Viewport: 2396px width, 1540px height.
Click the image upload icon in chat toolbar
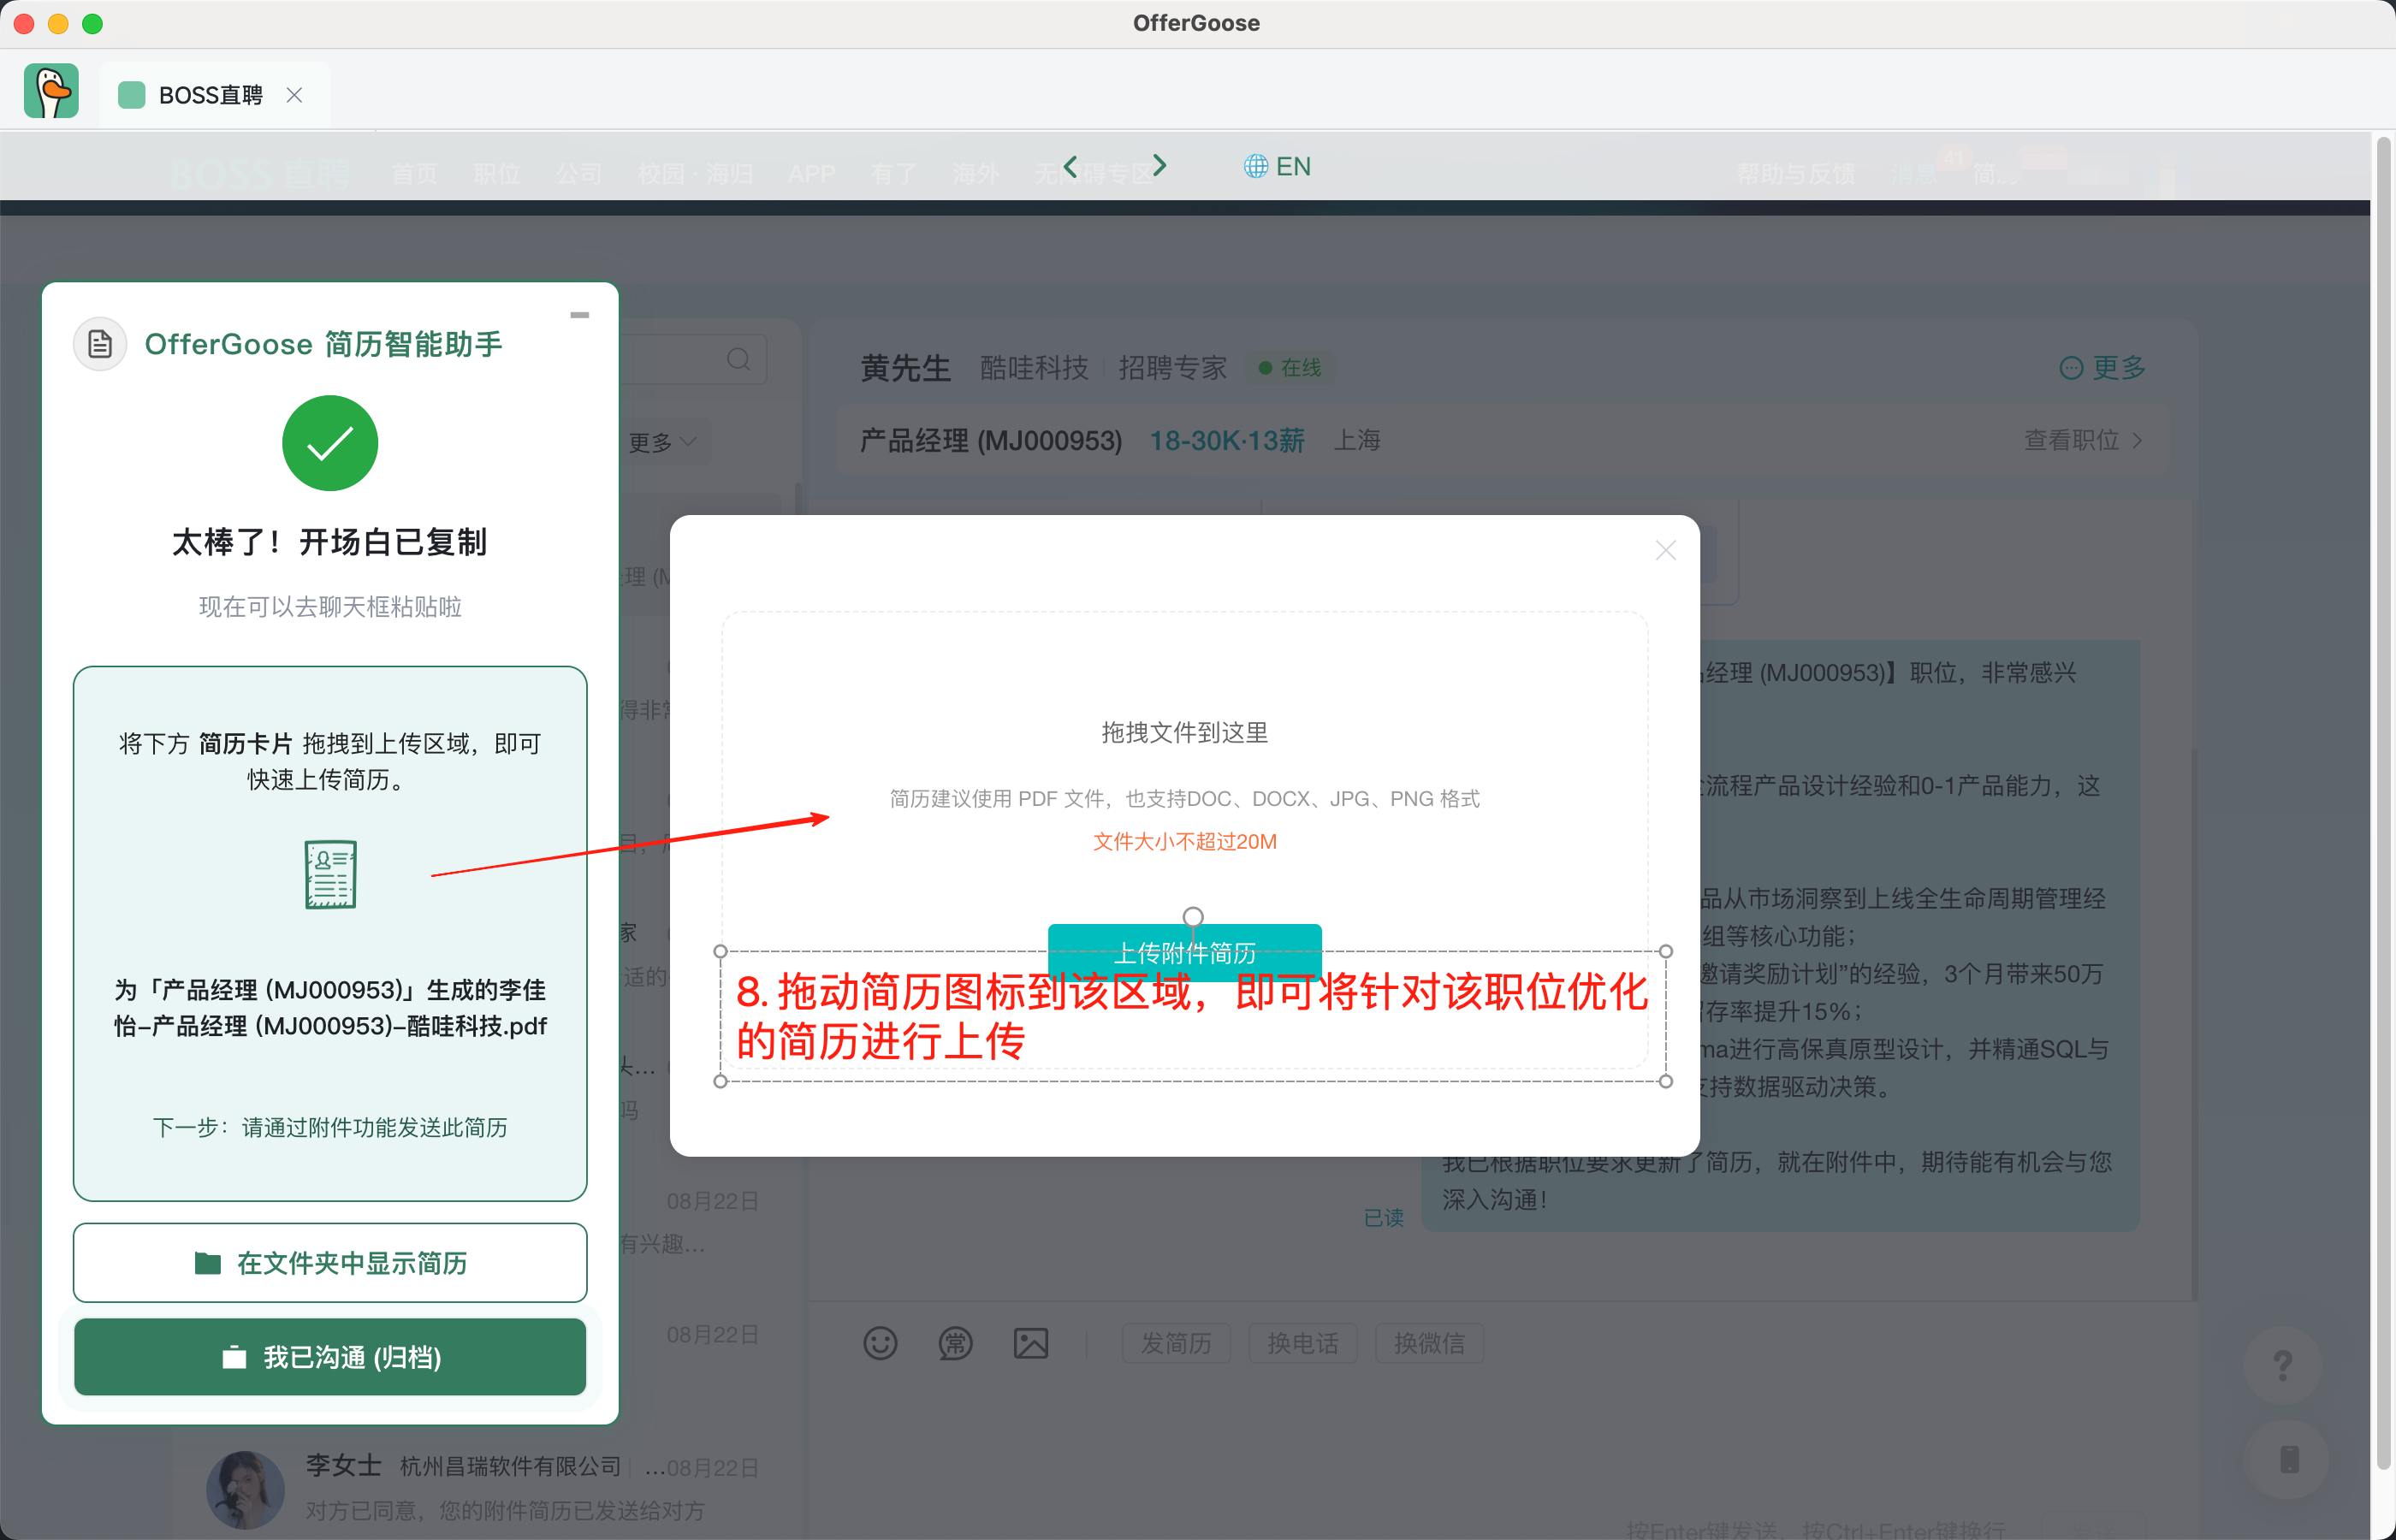pos(1031,1343)
